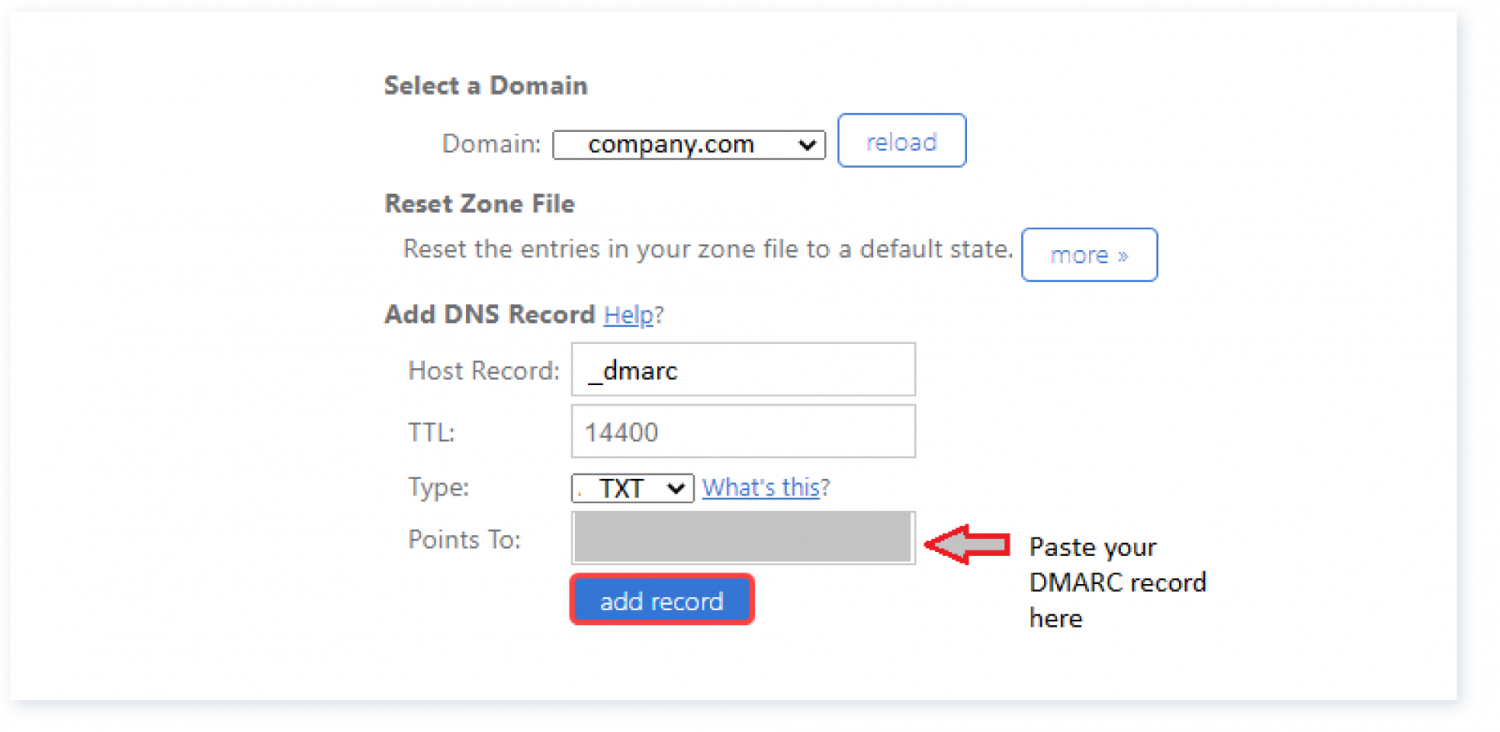The image size is (1500, 732).
Task: Click the Reset Zone File heading
Action: pos(479,203)
